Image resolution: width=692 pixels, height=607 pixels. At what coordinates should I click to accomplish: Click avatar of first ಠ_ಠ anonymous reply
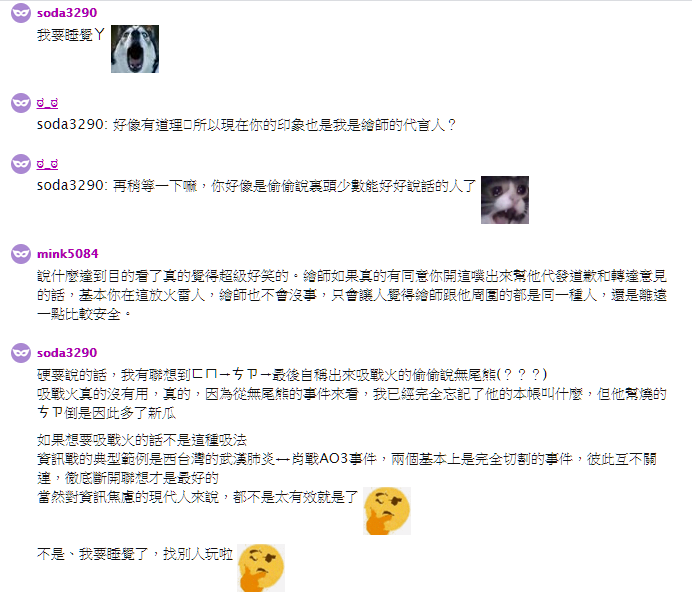click(21, 103)
